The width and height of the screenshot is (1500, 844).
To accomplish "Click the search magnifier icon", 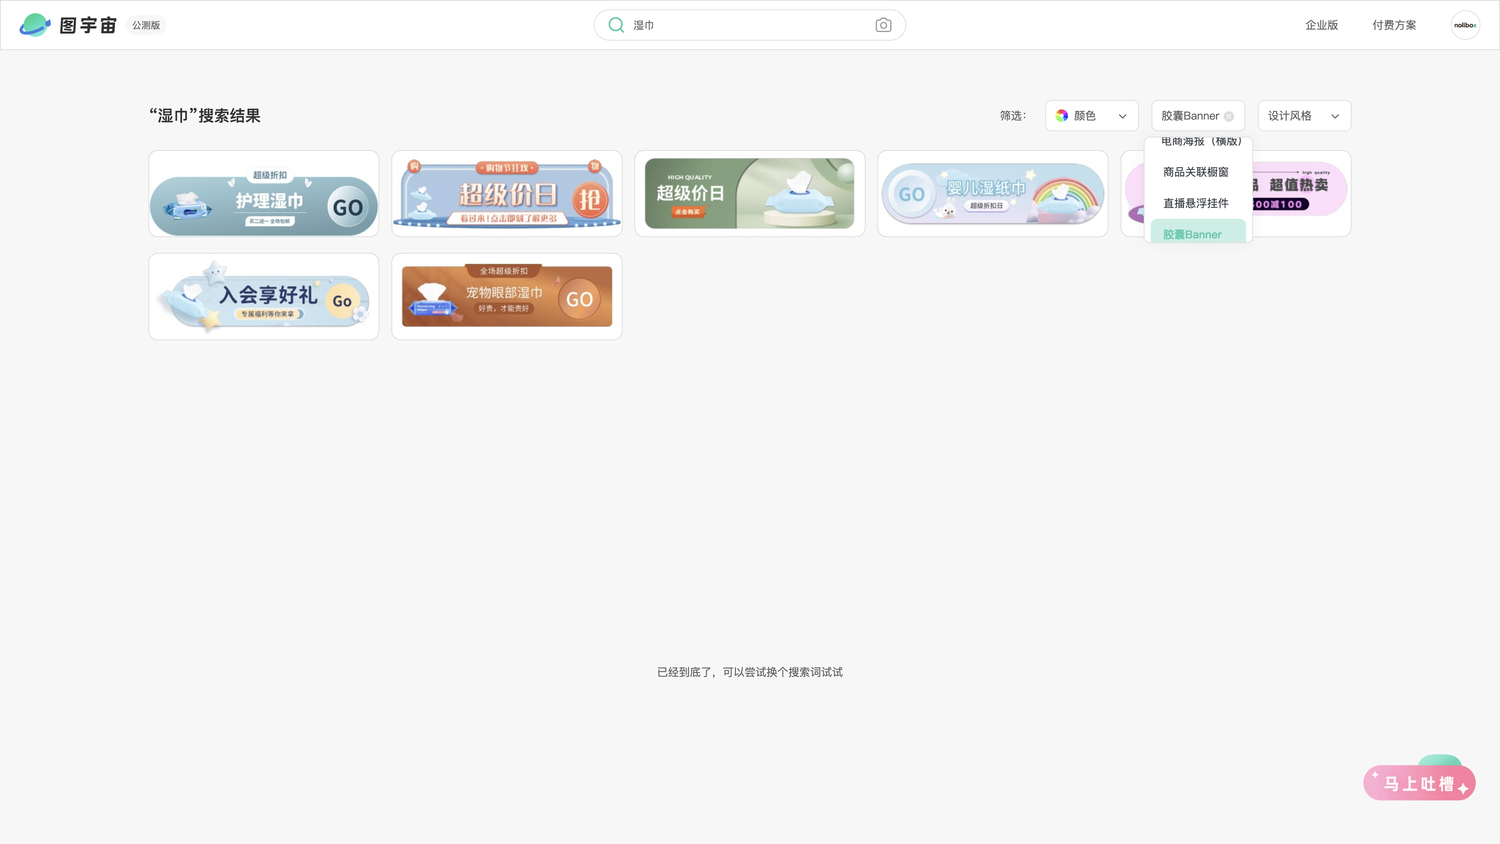I will (616, 25).
